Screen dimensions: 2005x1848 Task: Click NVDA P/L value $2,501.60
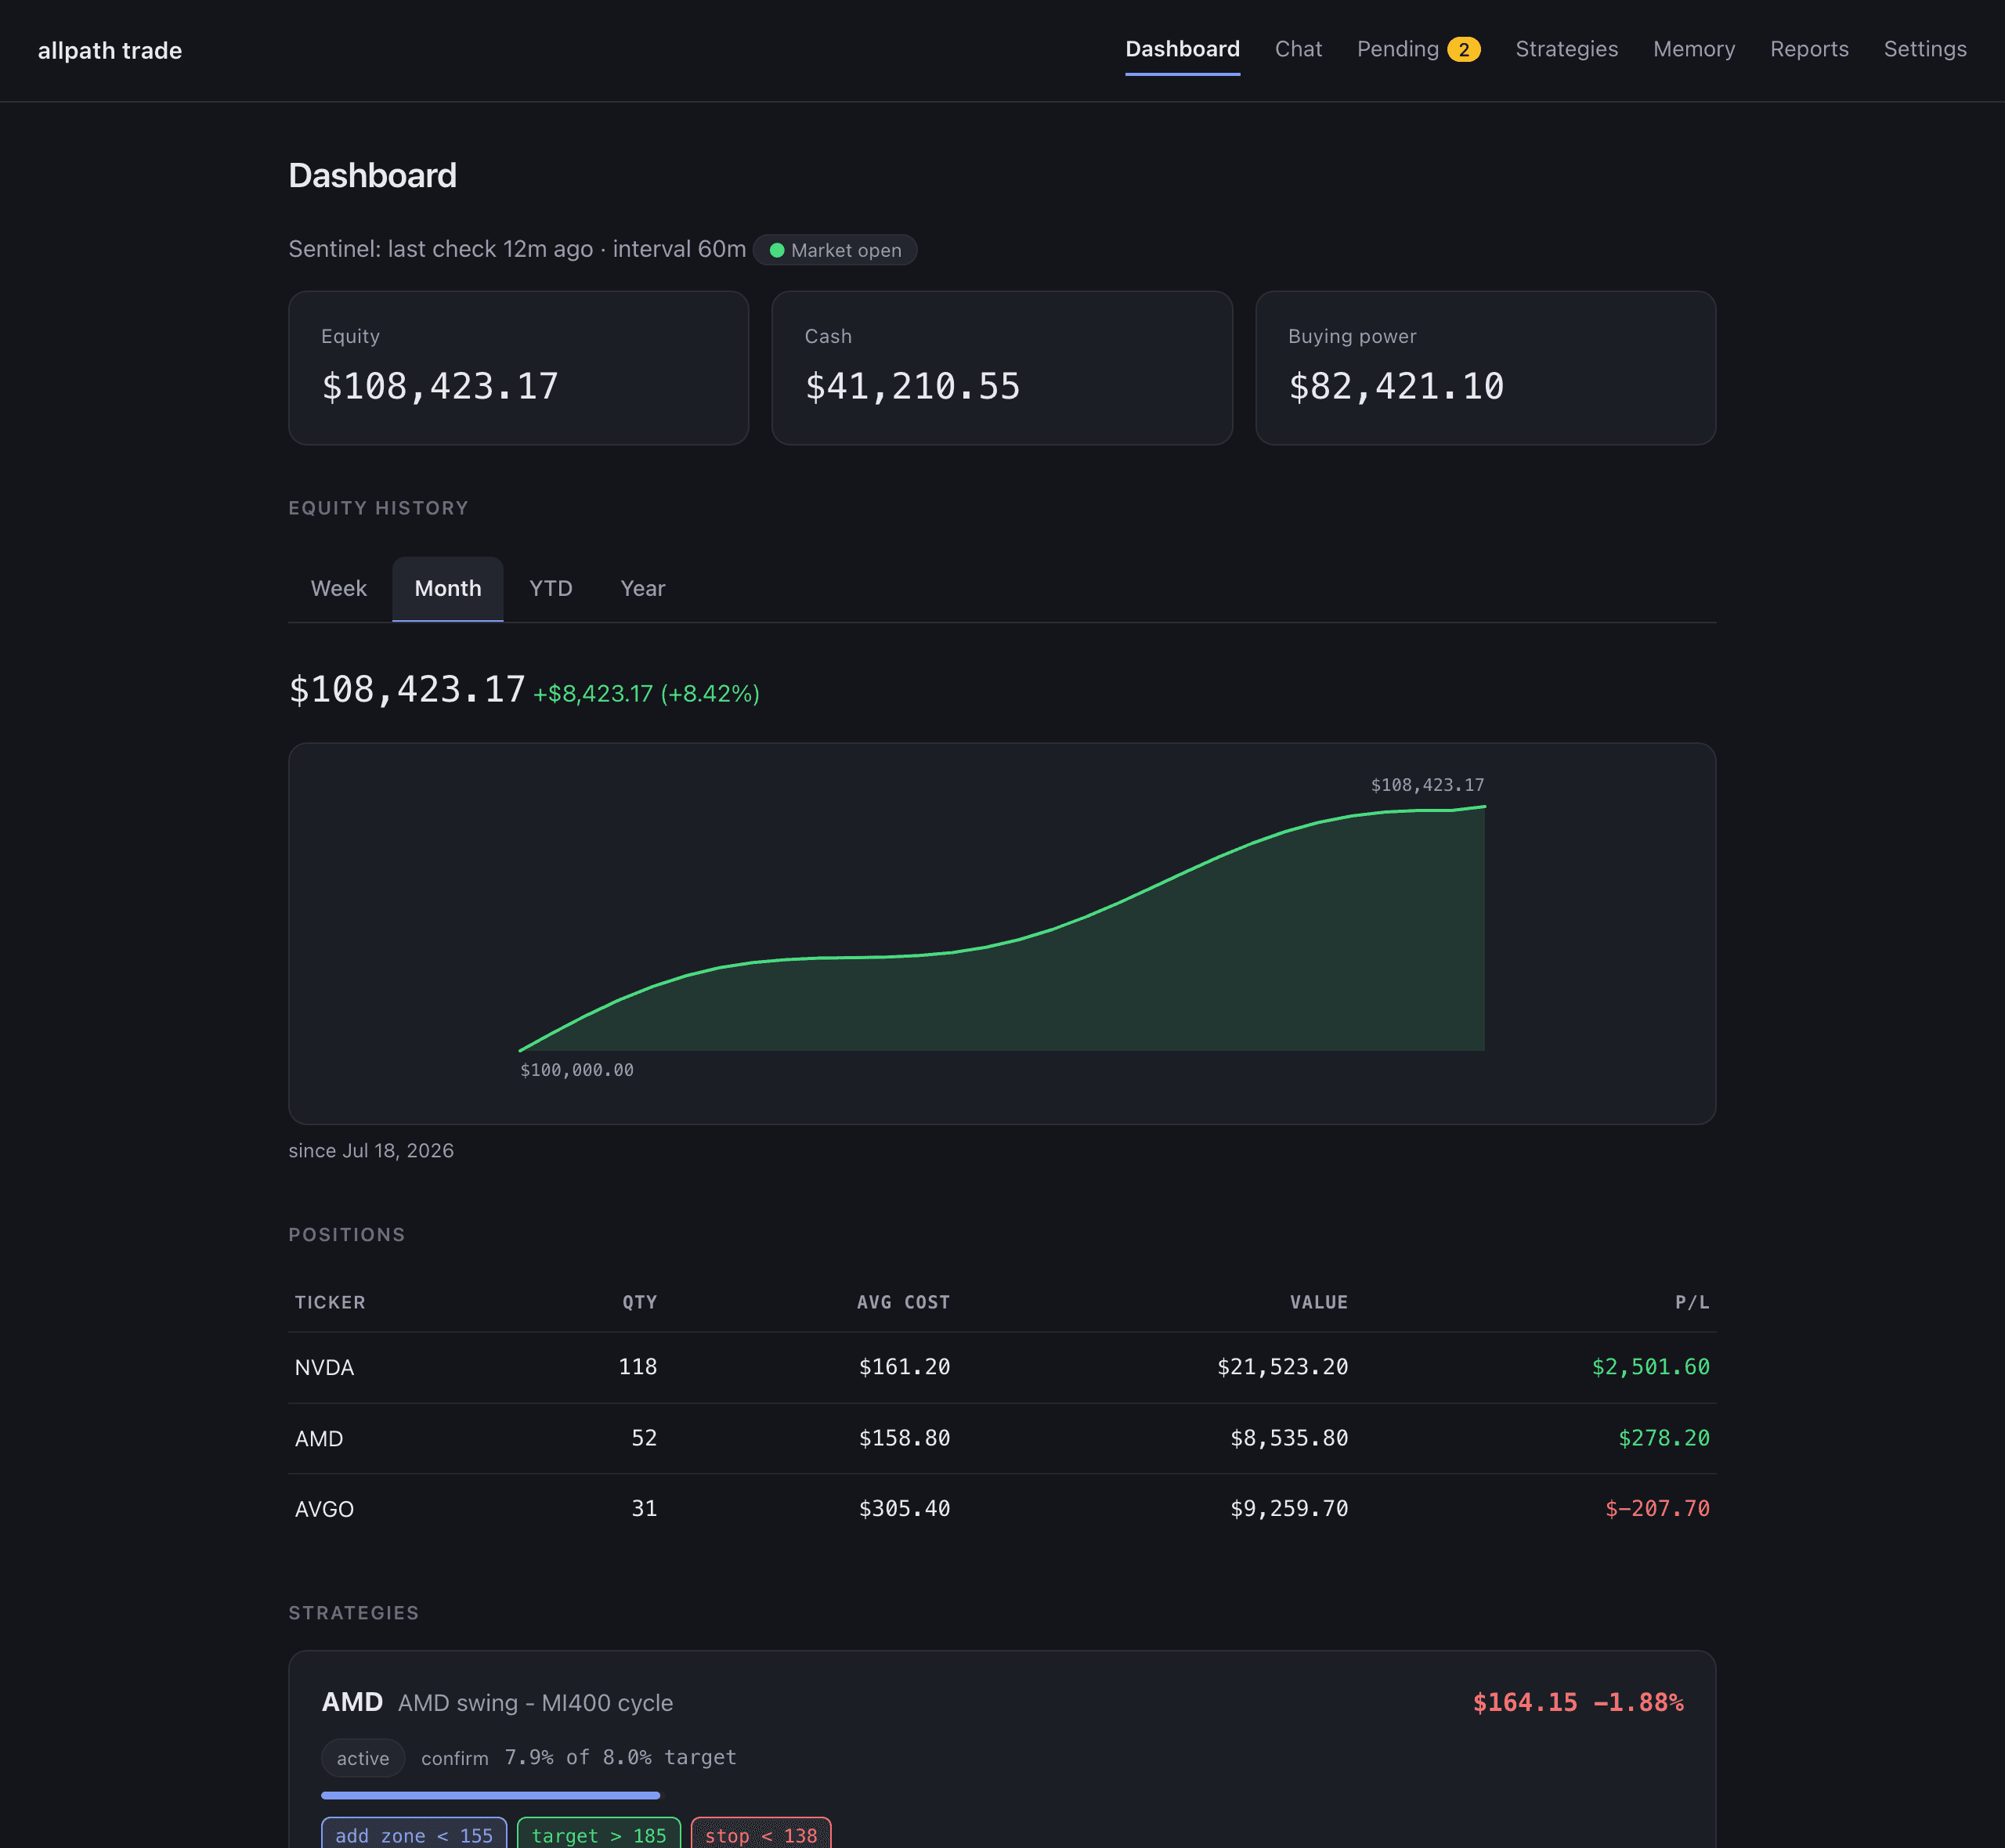1651,1367
